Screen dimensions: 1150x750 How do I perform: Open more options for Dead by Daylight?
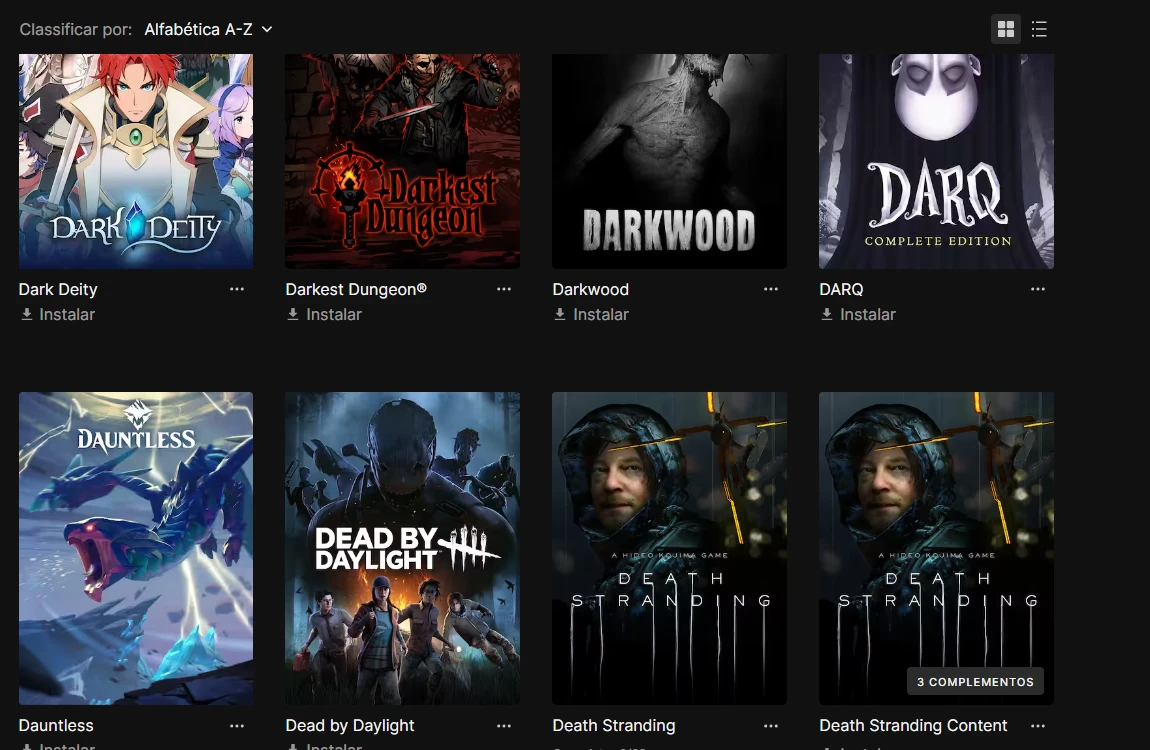click(x=503, y=726)
